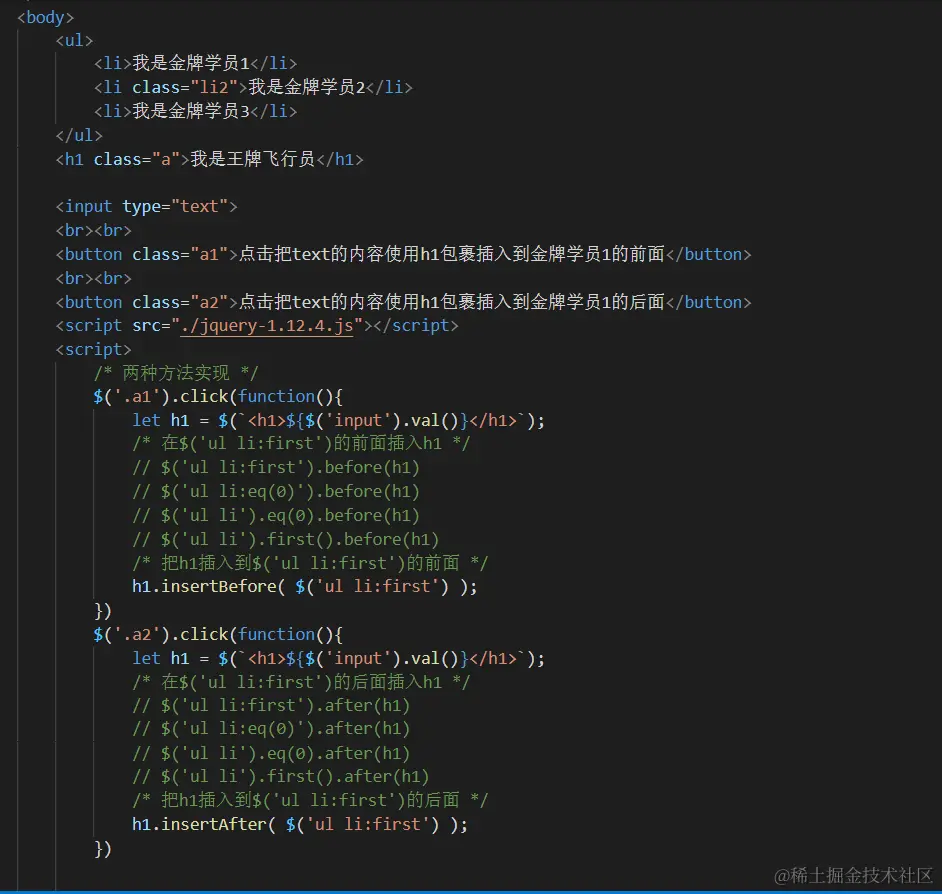Click comment 在$('ul li:first')的前面插入h1
Image resolution: width=942 pixels, height=894 pixels.
pyautogui.click(x=301, y=444)
